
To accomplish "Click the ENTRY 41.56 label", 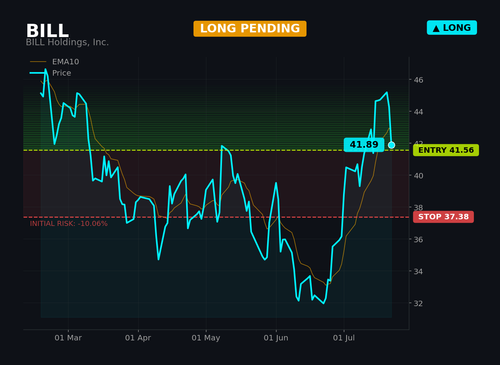I will click(x=446, y=150).
